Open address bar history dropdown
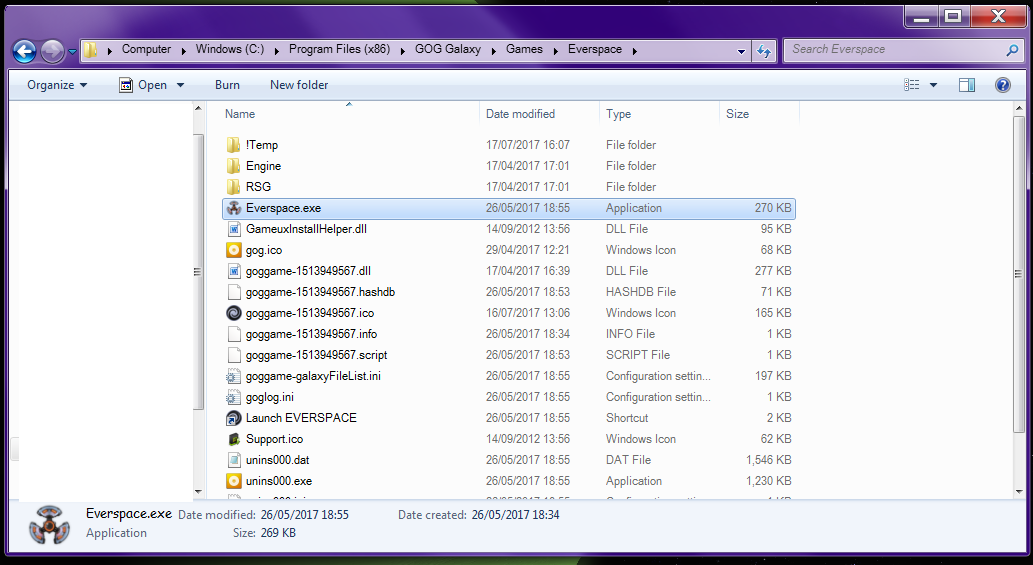Viewport: 1033px width, 565px height. click(x=741, y=51)
